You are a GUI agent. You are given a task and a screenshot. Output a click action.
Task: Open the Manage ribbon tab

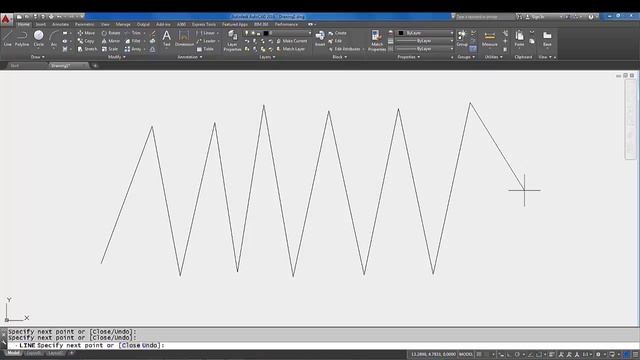point(123,24)
